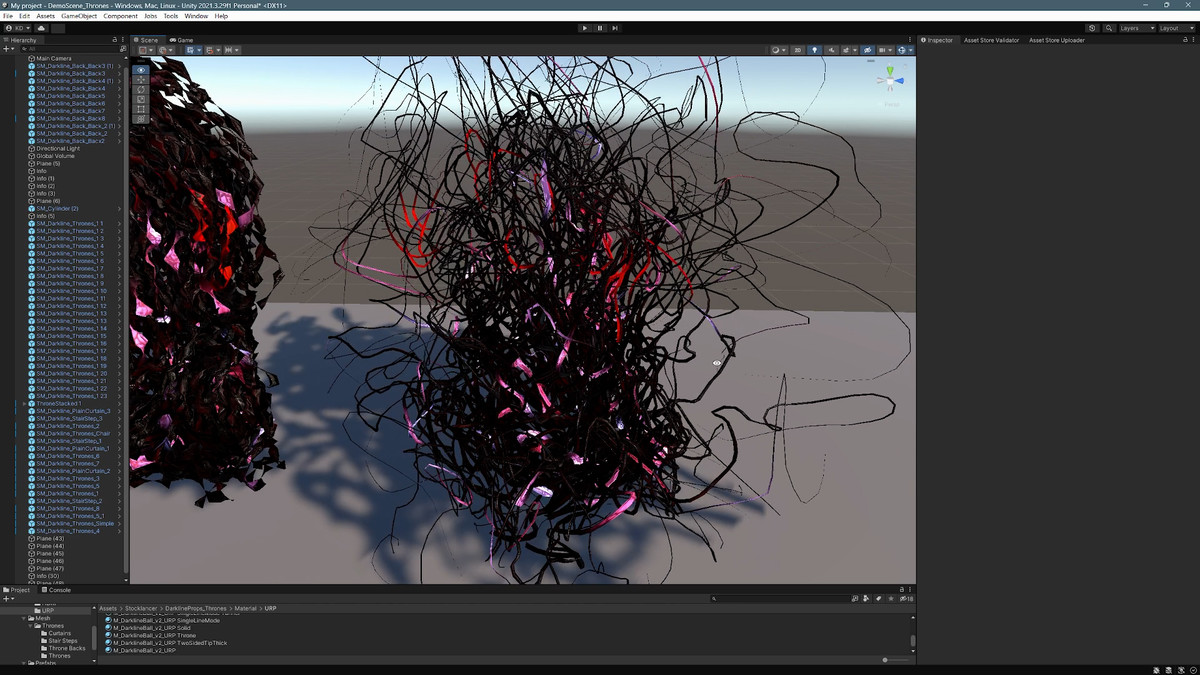This screenshot has height=675, width=1200.
Task: Open the Undo History icon
Action: 1092,28
